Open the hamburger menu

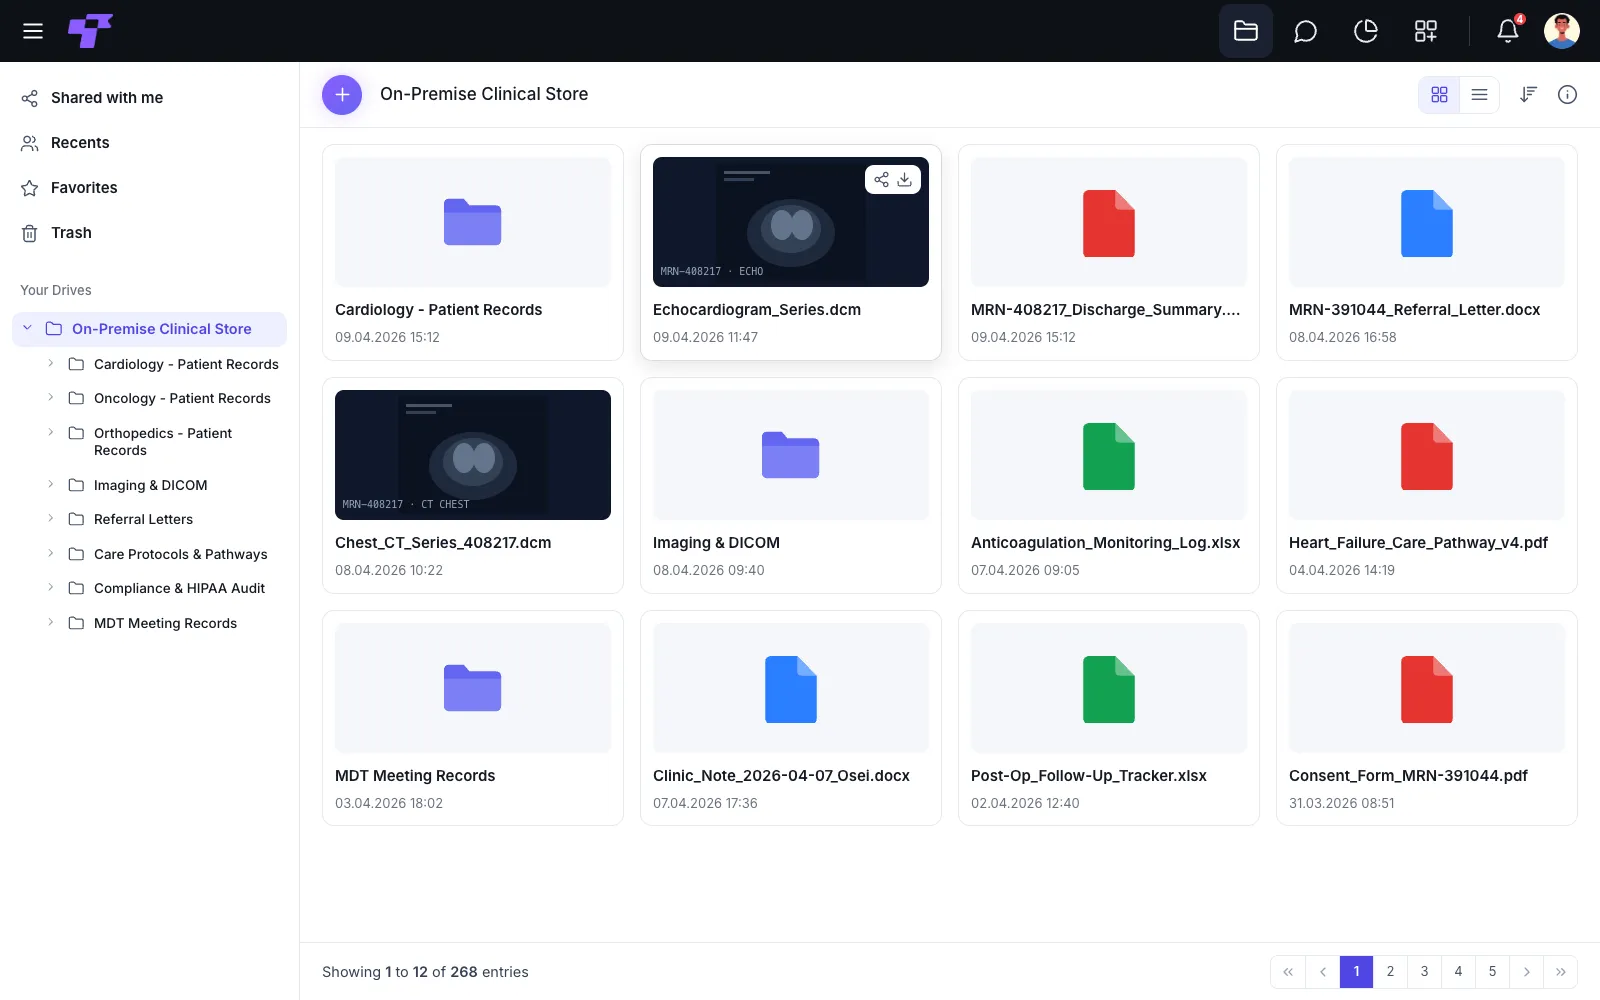coord(33,31)
